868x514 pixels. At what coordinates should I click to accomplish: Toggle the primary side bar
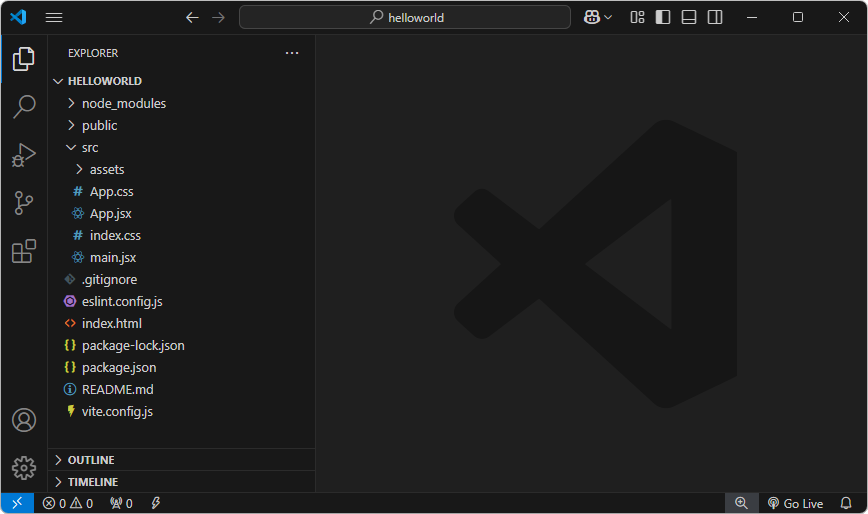(663, 17)
